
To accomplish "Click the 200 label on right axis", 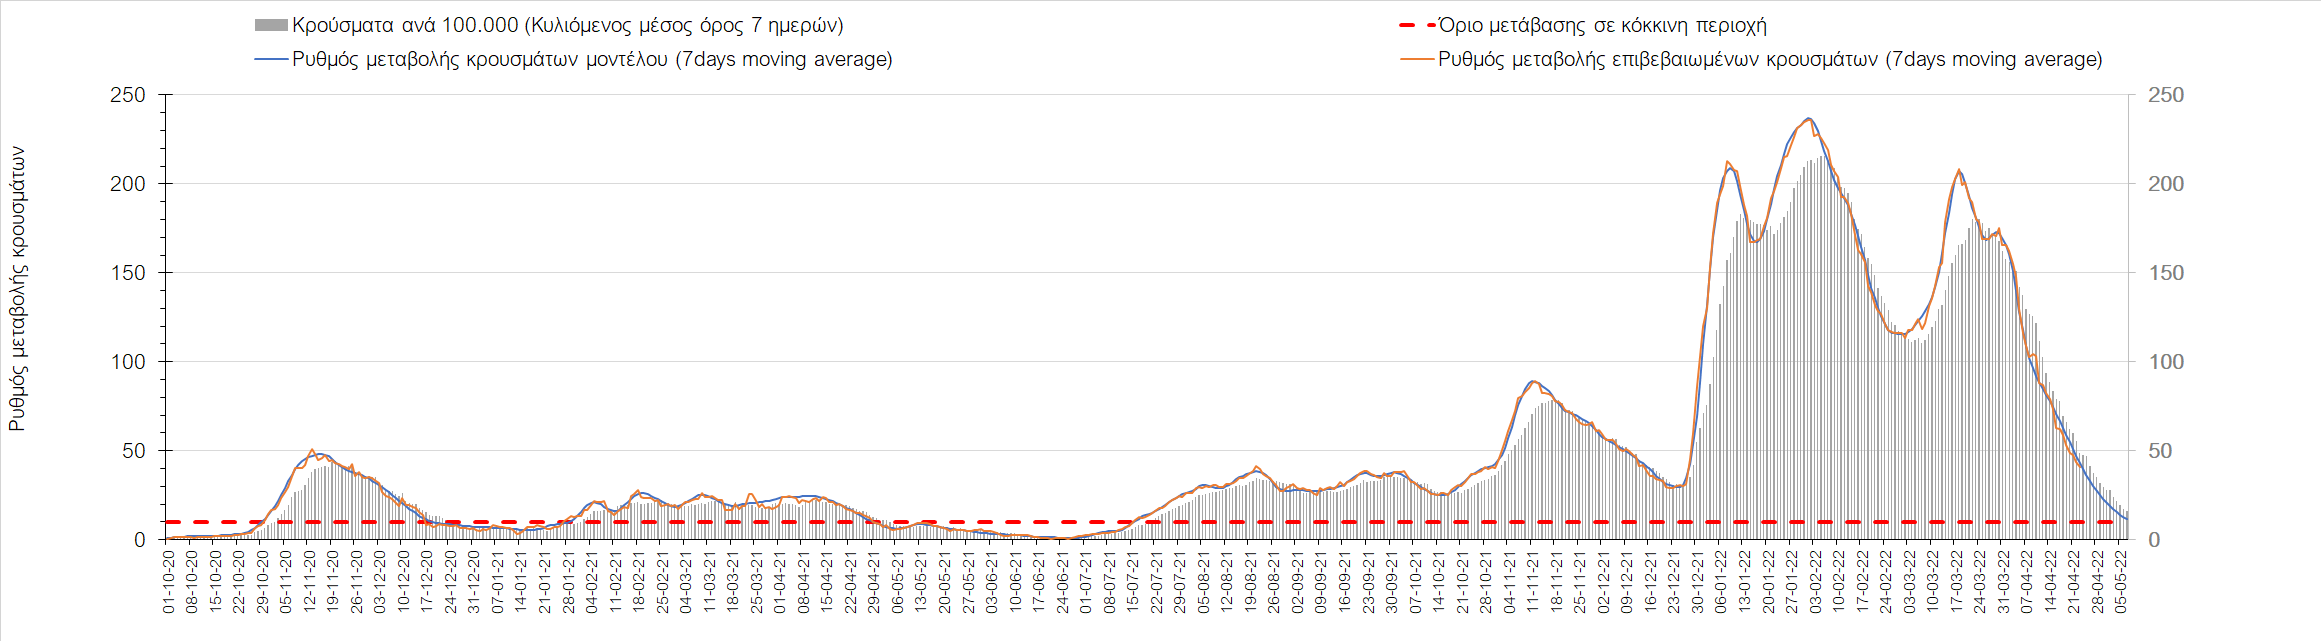I will click(x=2166, y=184).
